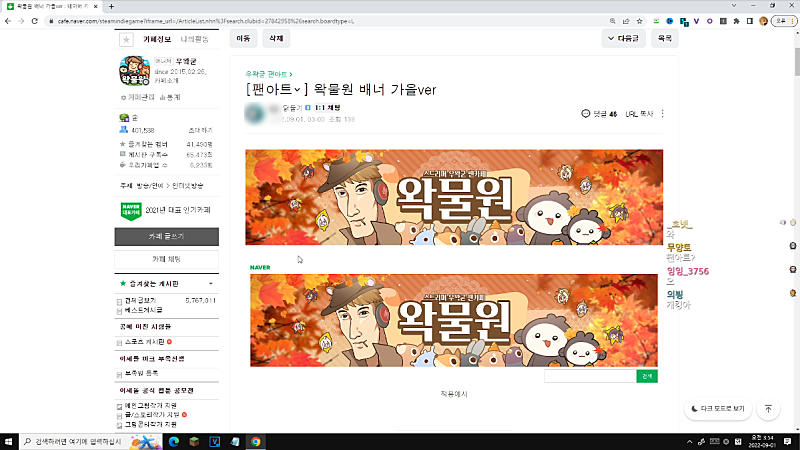Collapse the 즐겨찾는 게시판 dropdown arrow
This screenshot has width=800, height=450.
pyautogui.click(x=211, y=284)
